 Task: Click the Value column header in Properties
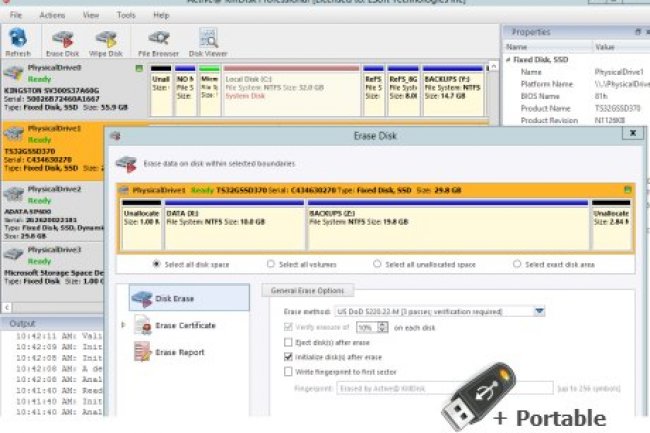(621, 47)
